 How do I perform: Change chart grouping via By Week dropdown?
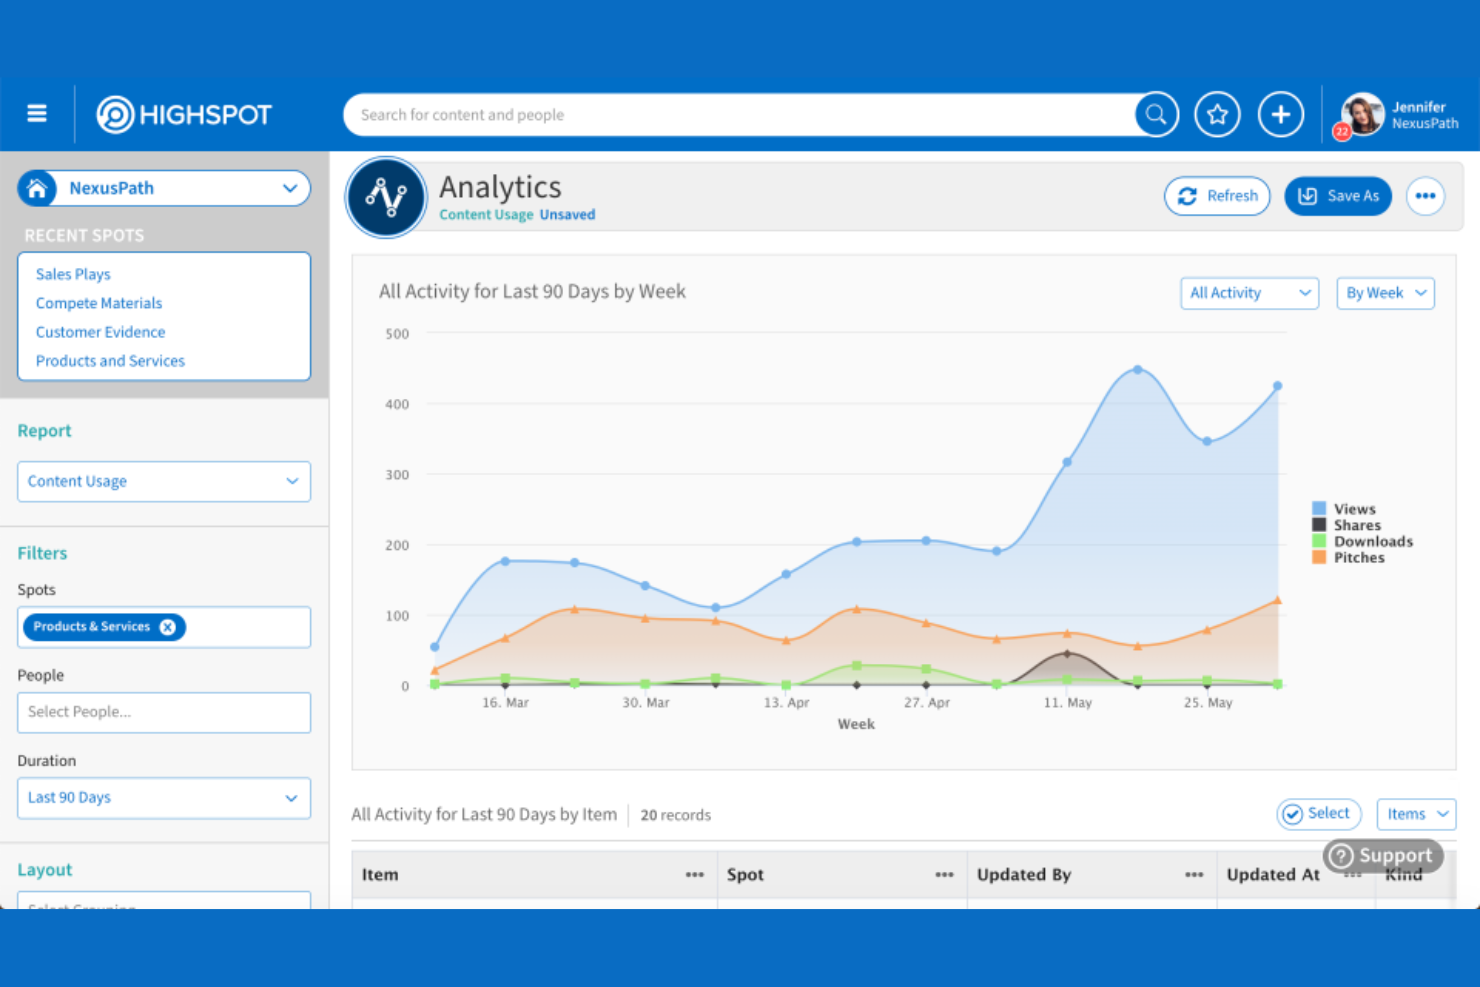1385,293
